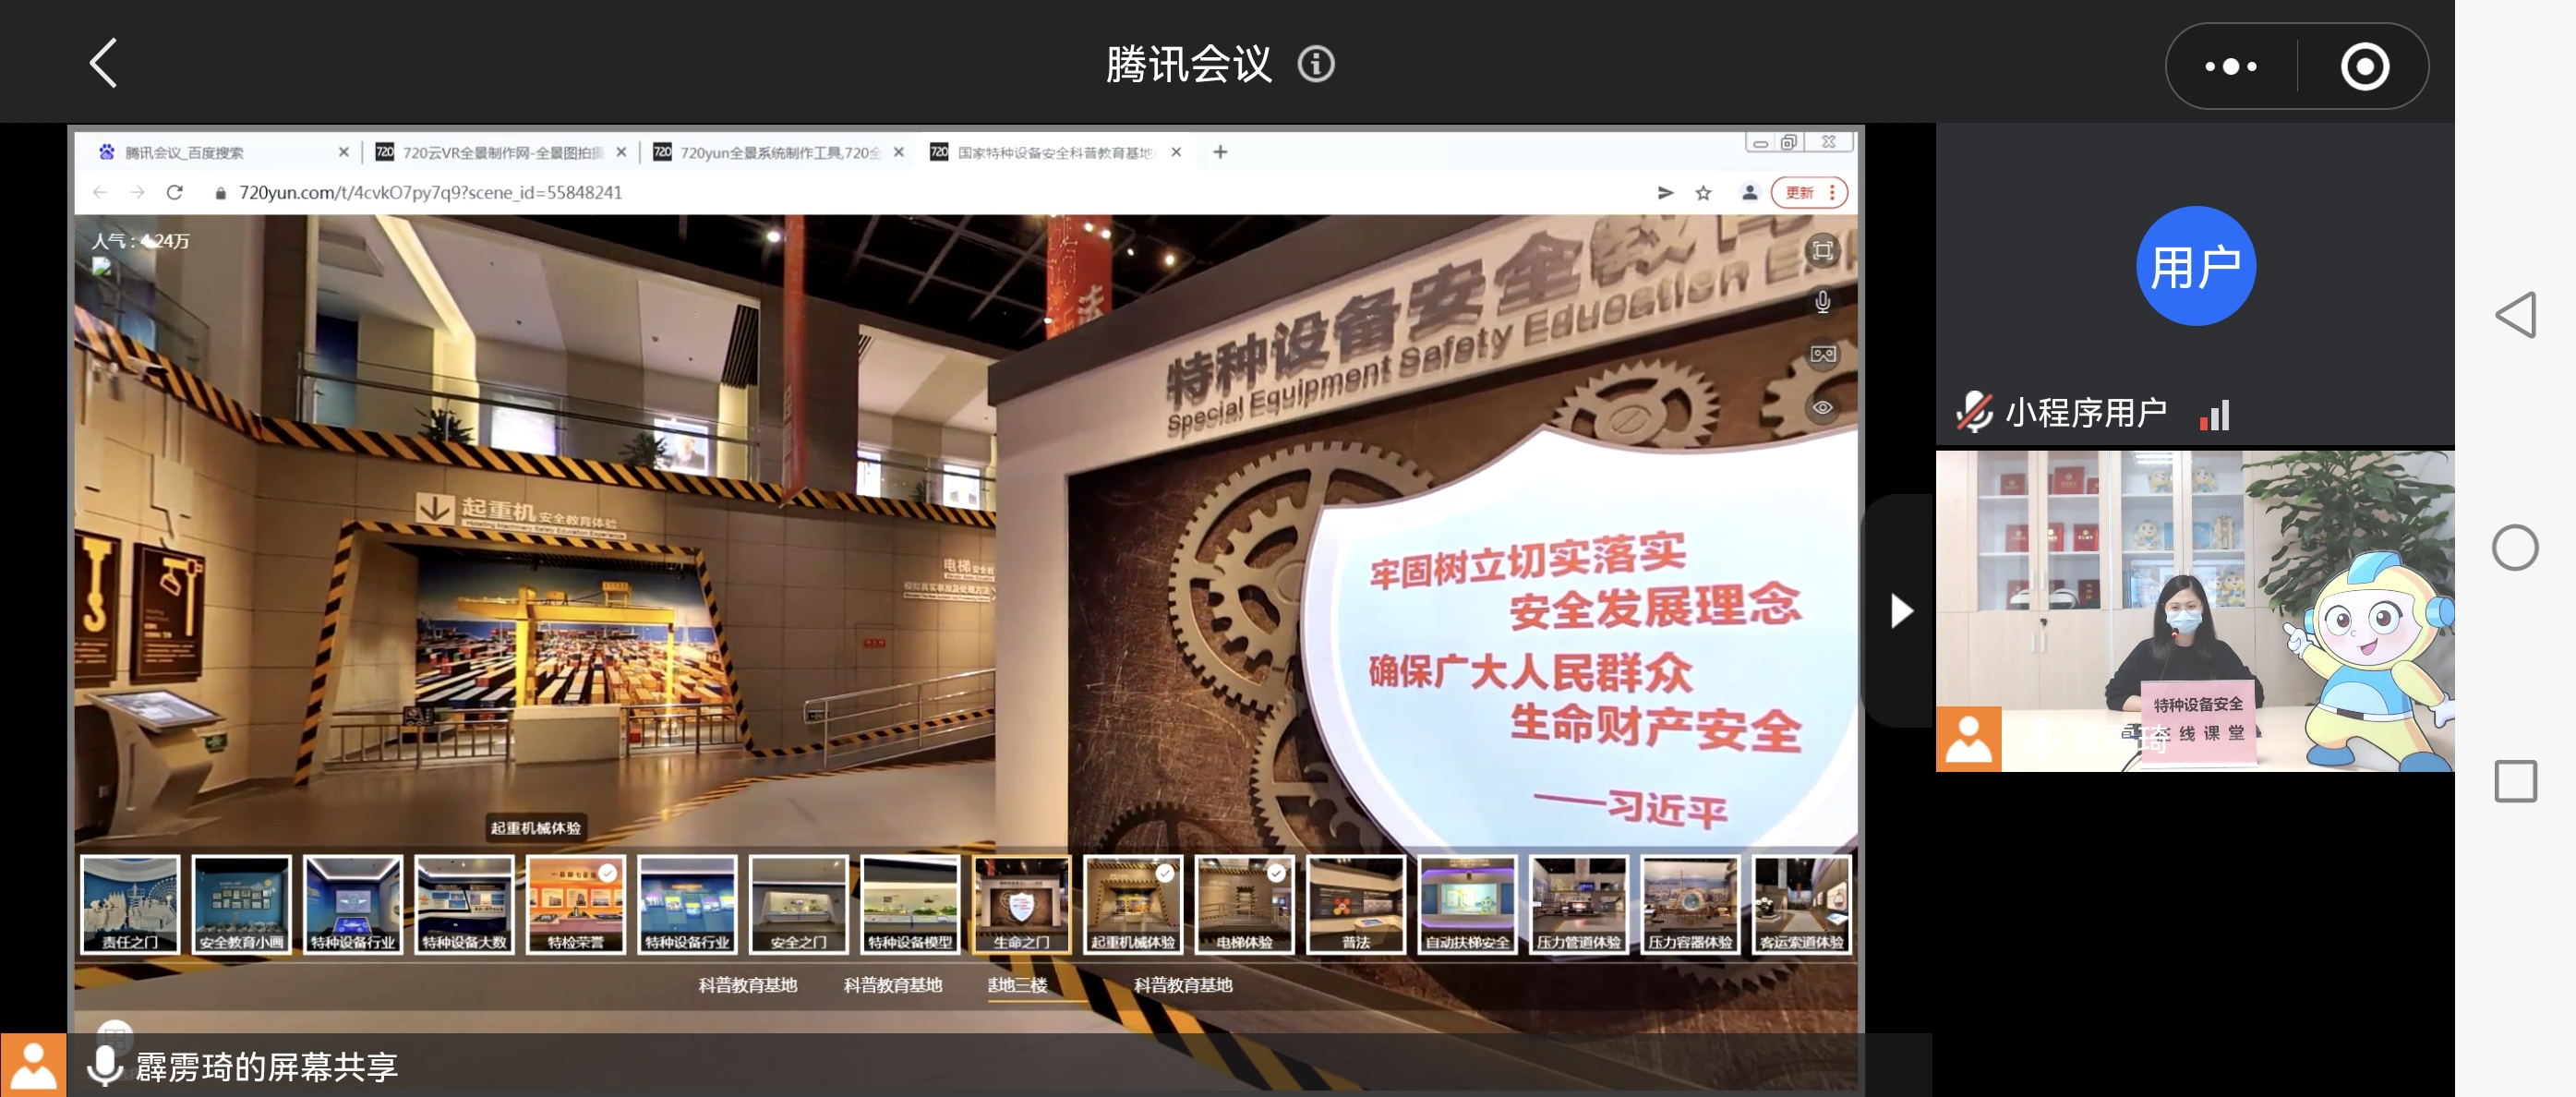Open the meeting info icon beside 腾讯会议
The image size is (2576, 1097).
(x=1316, y=65)
